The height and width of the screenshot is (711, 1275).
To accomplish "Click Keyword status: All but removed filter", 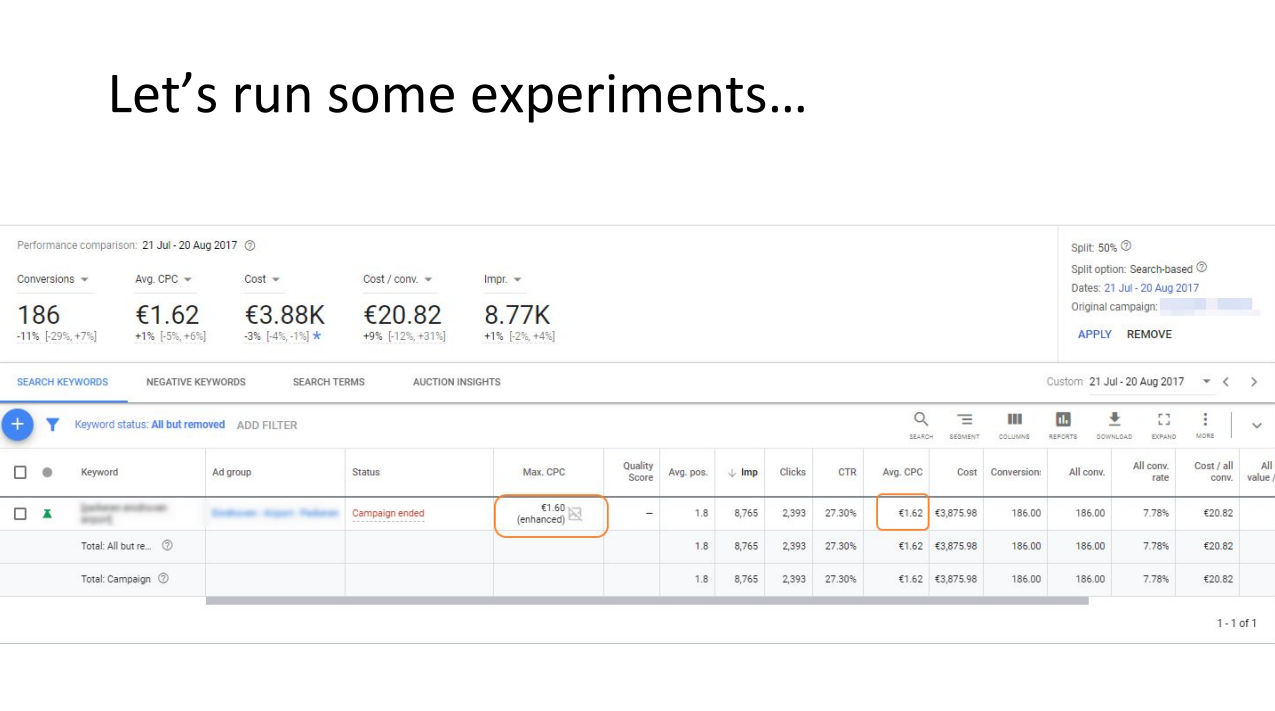I will [x=150, y=425].
